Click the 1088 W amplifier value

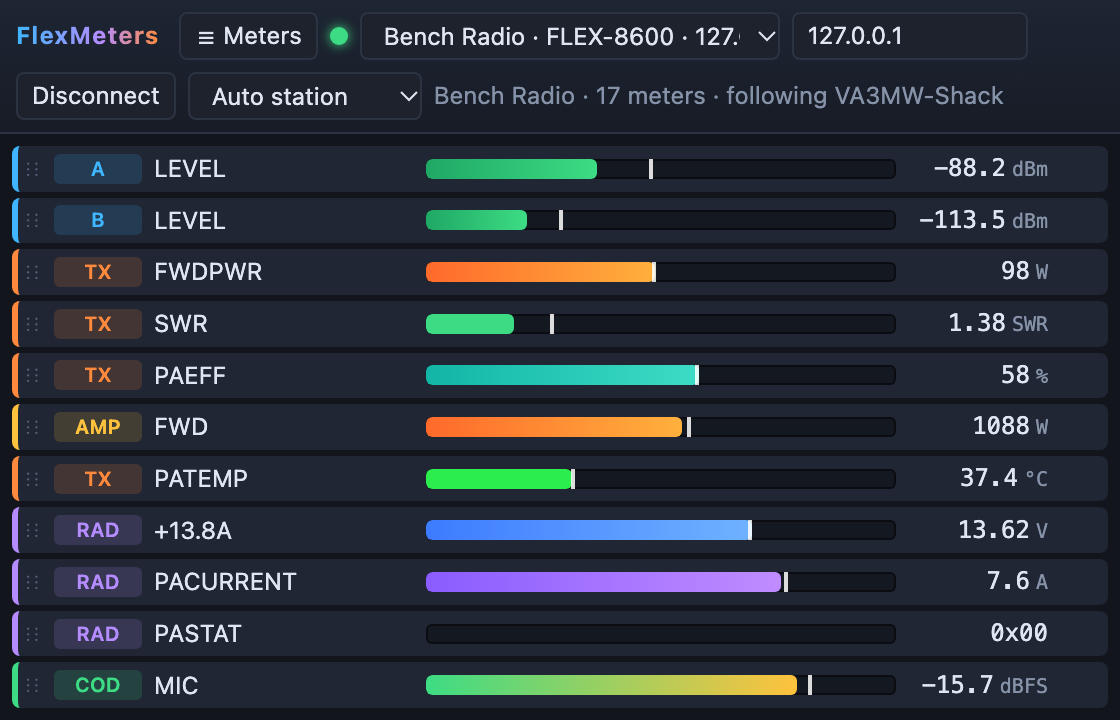1011,426
